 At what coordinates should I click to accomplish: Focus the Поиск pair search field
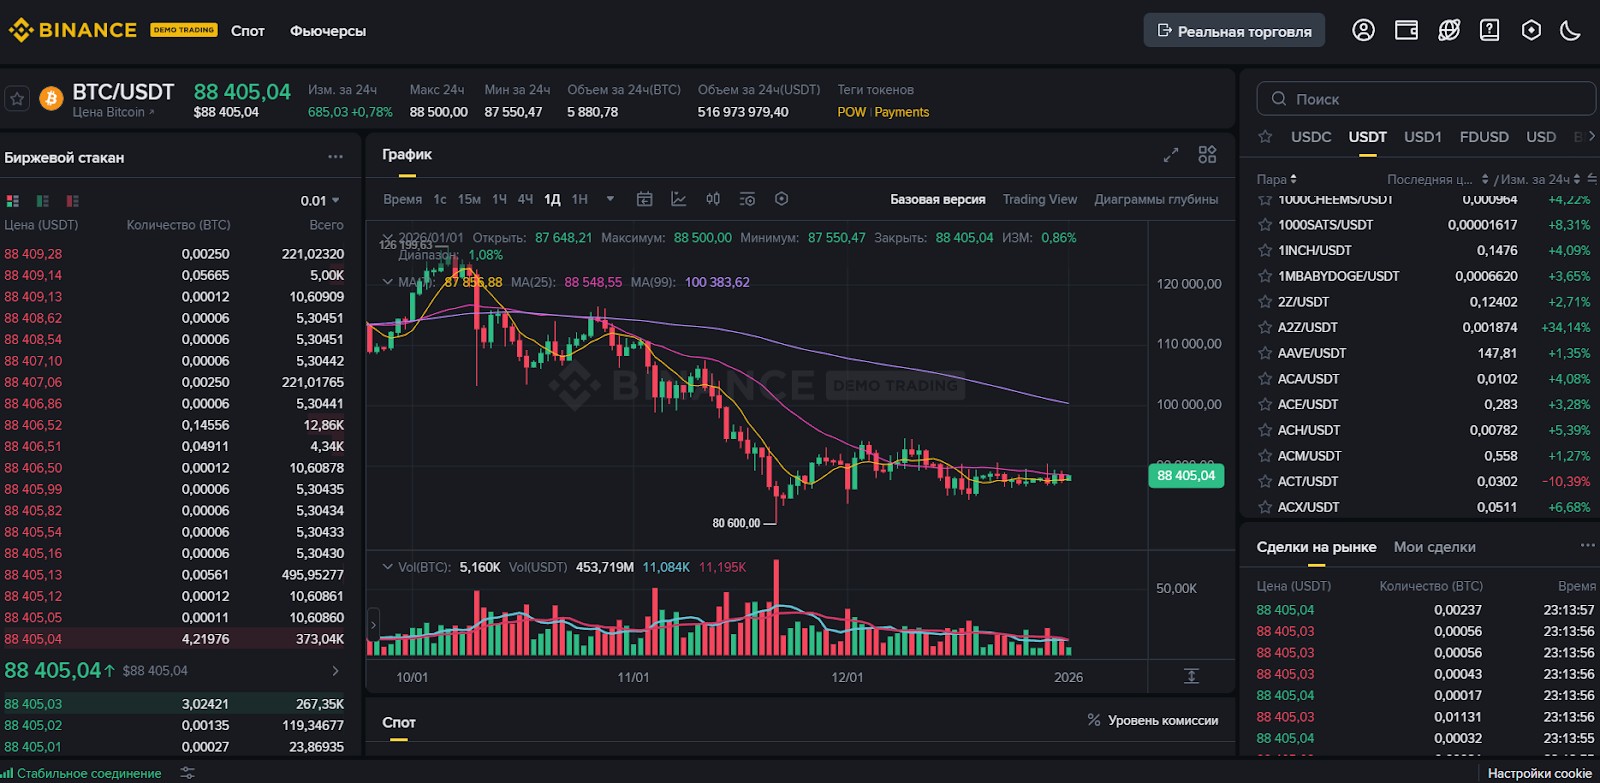click(1426, 99)
